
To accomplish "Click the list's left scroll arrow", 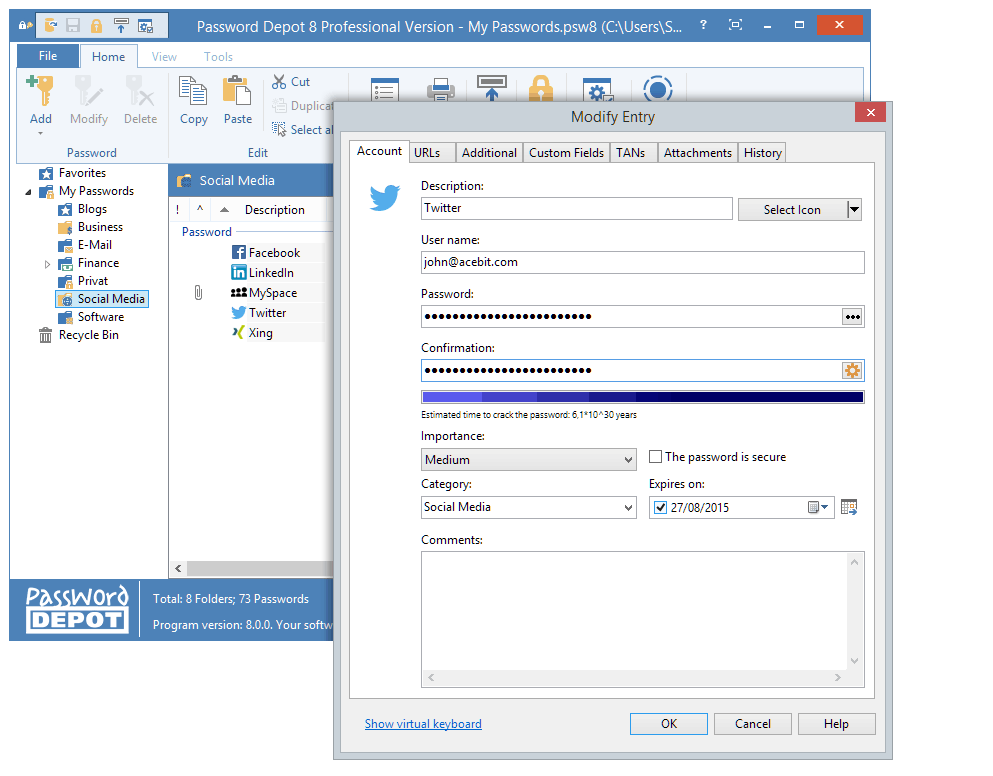I will click(179, 568).
